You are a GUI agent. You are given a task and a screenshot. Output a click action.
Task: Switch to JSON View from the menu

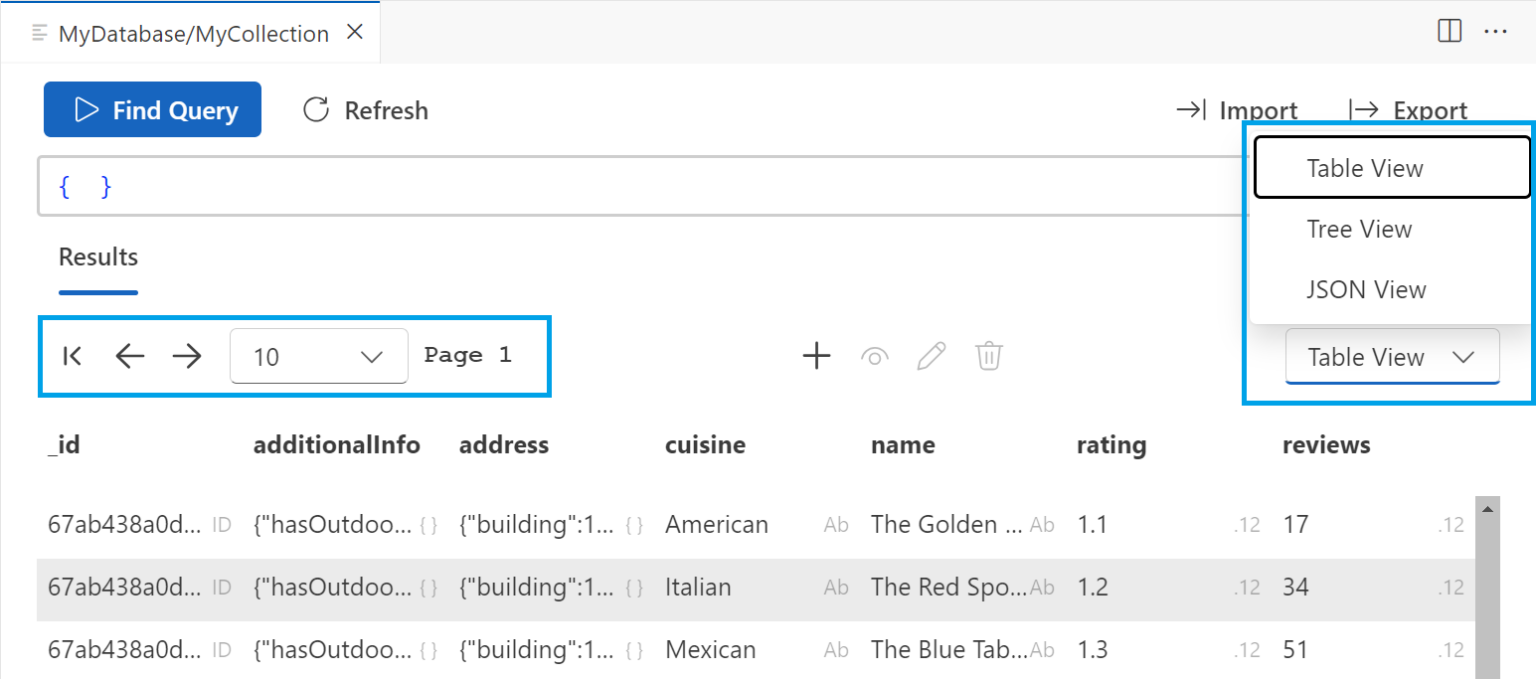1366,289
